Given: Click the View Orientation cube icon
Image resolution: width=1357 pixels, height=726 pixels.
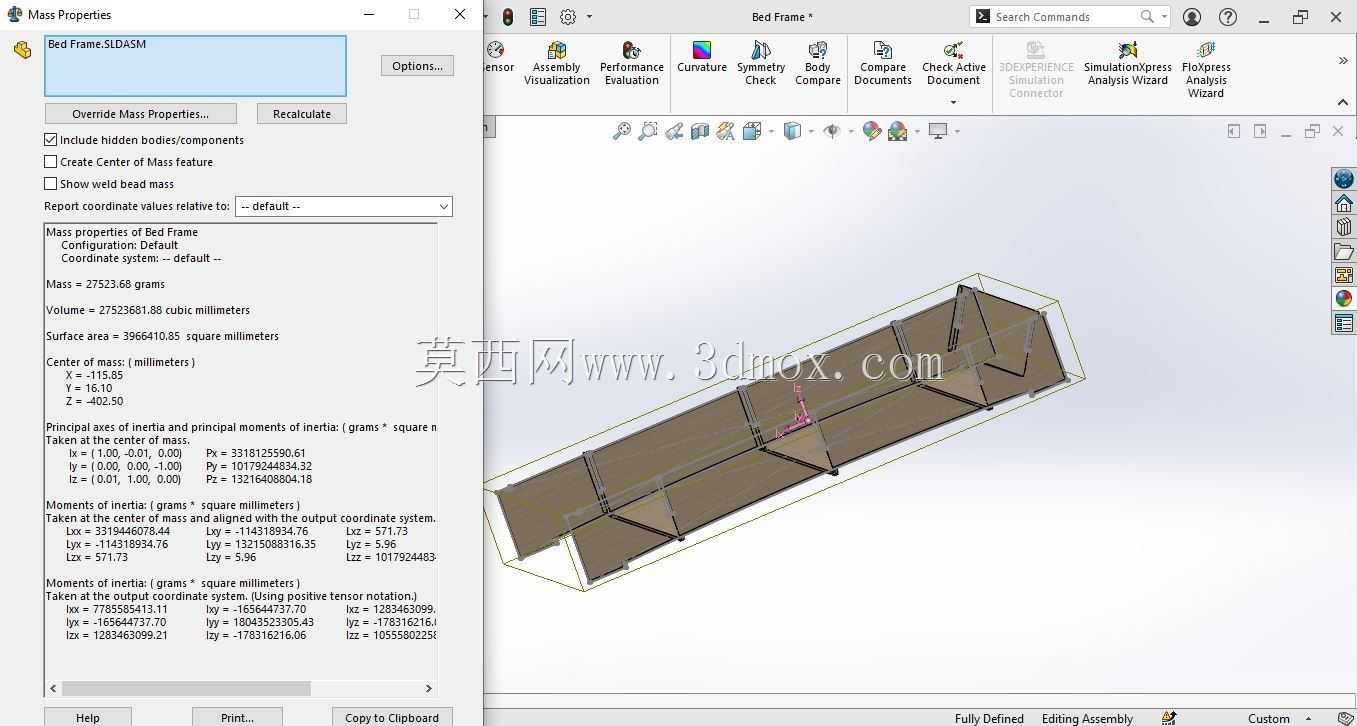Looking at the screenshot, I should click(x=752, y=131).
